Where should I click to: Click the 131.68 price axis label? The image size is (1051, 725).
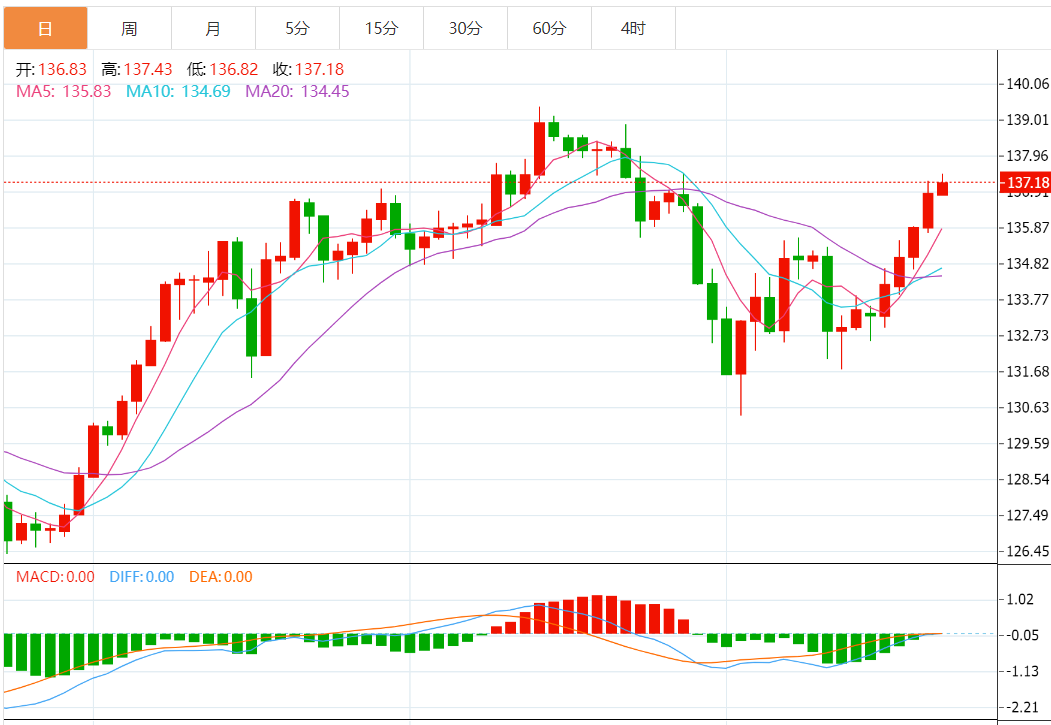tap(1028, 372)
